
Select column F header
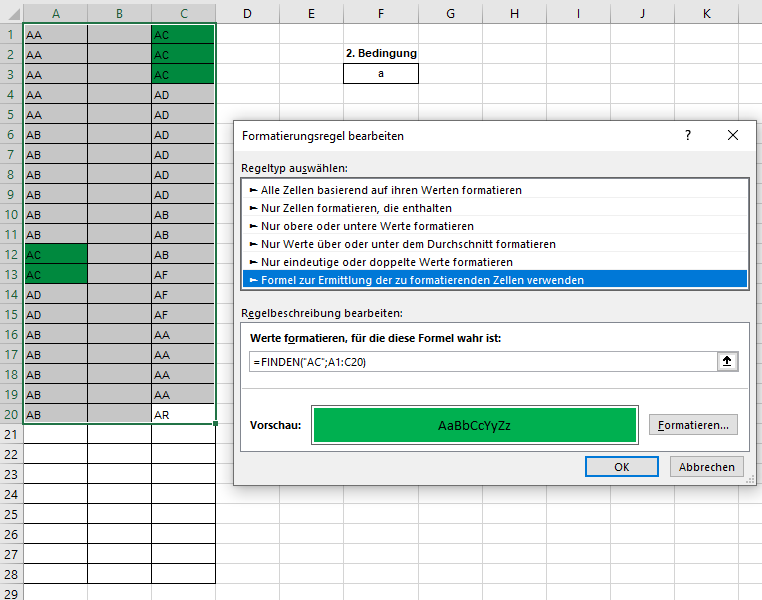[x=381, y=14]
